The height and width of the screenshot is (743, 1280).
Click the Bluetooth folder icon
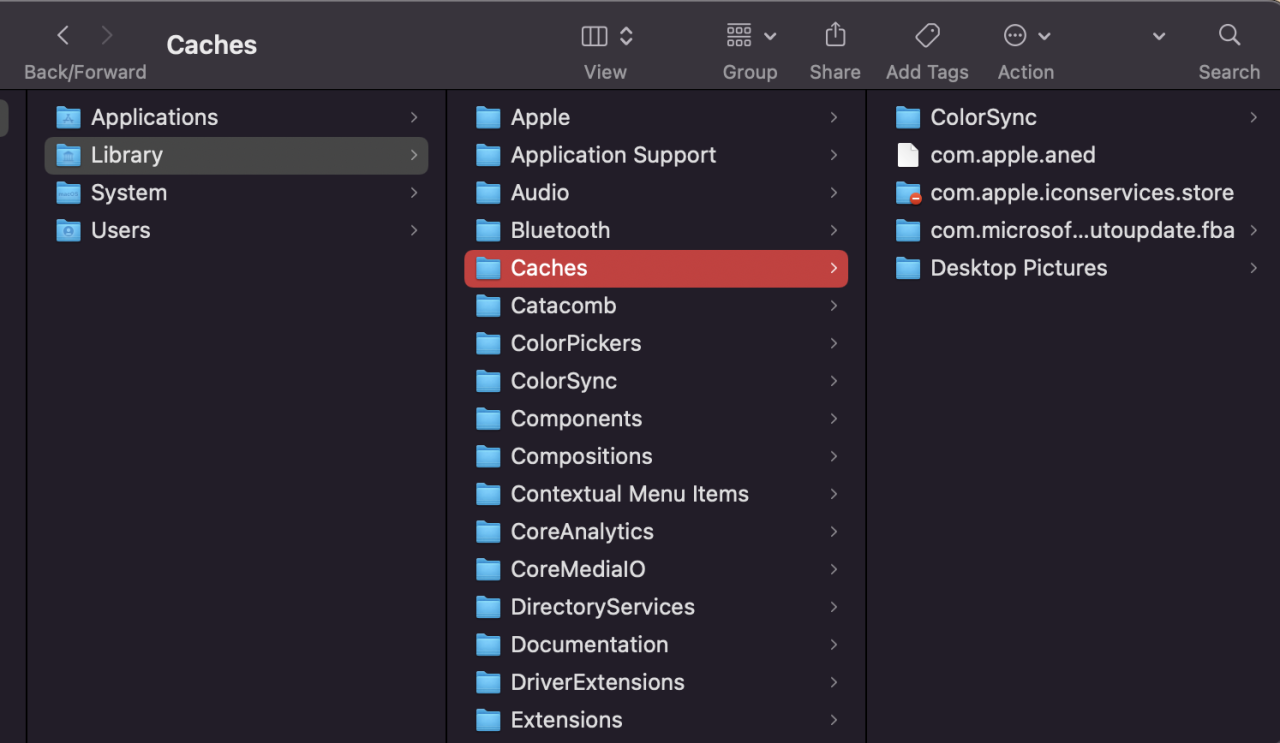[488, 230]
